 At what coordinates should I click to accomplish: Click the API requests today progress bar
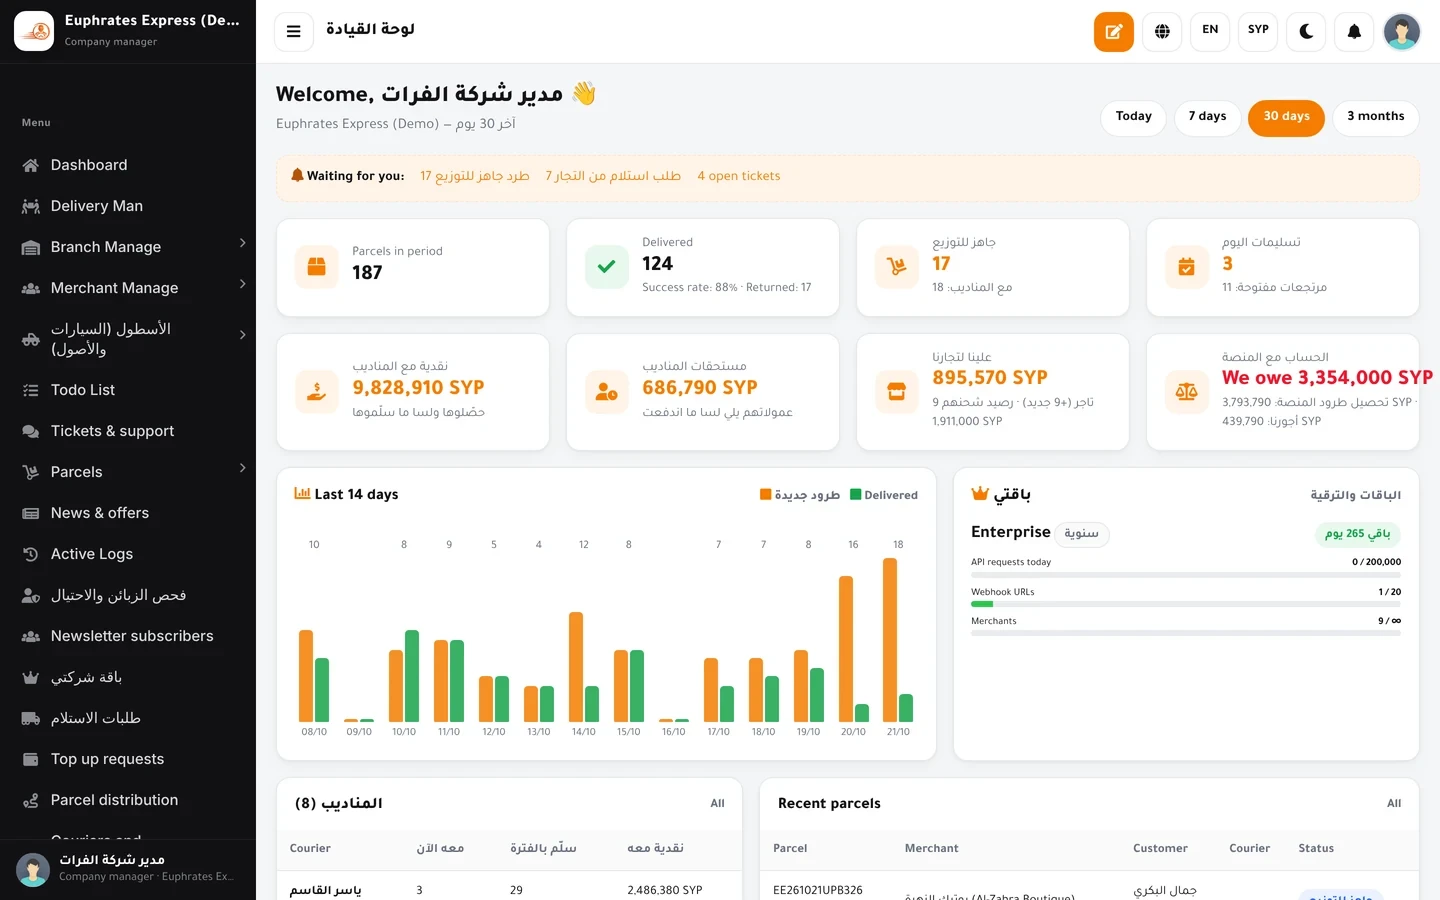[1186, 575]
